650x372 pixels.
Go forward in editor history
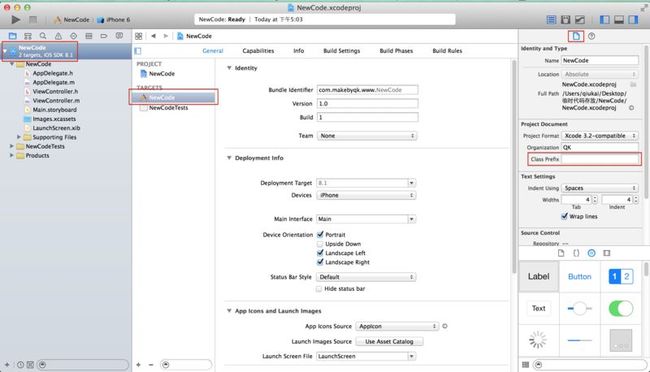coord(165,36)
